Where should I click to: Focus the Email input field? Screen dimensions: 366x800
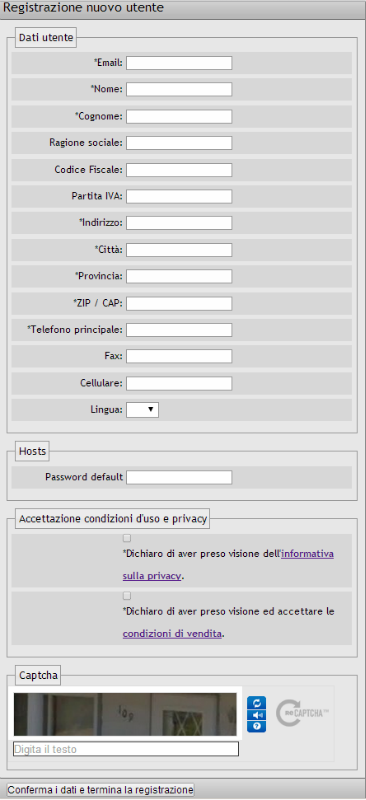point(179,63)
